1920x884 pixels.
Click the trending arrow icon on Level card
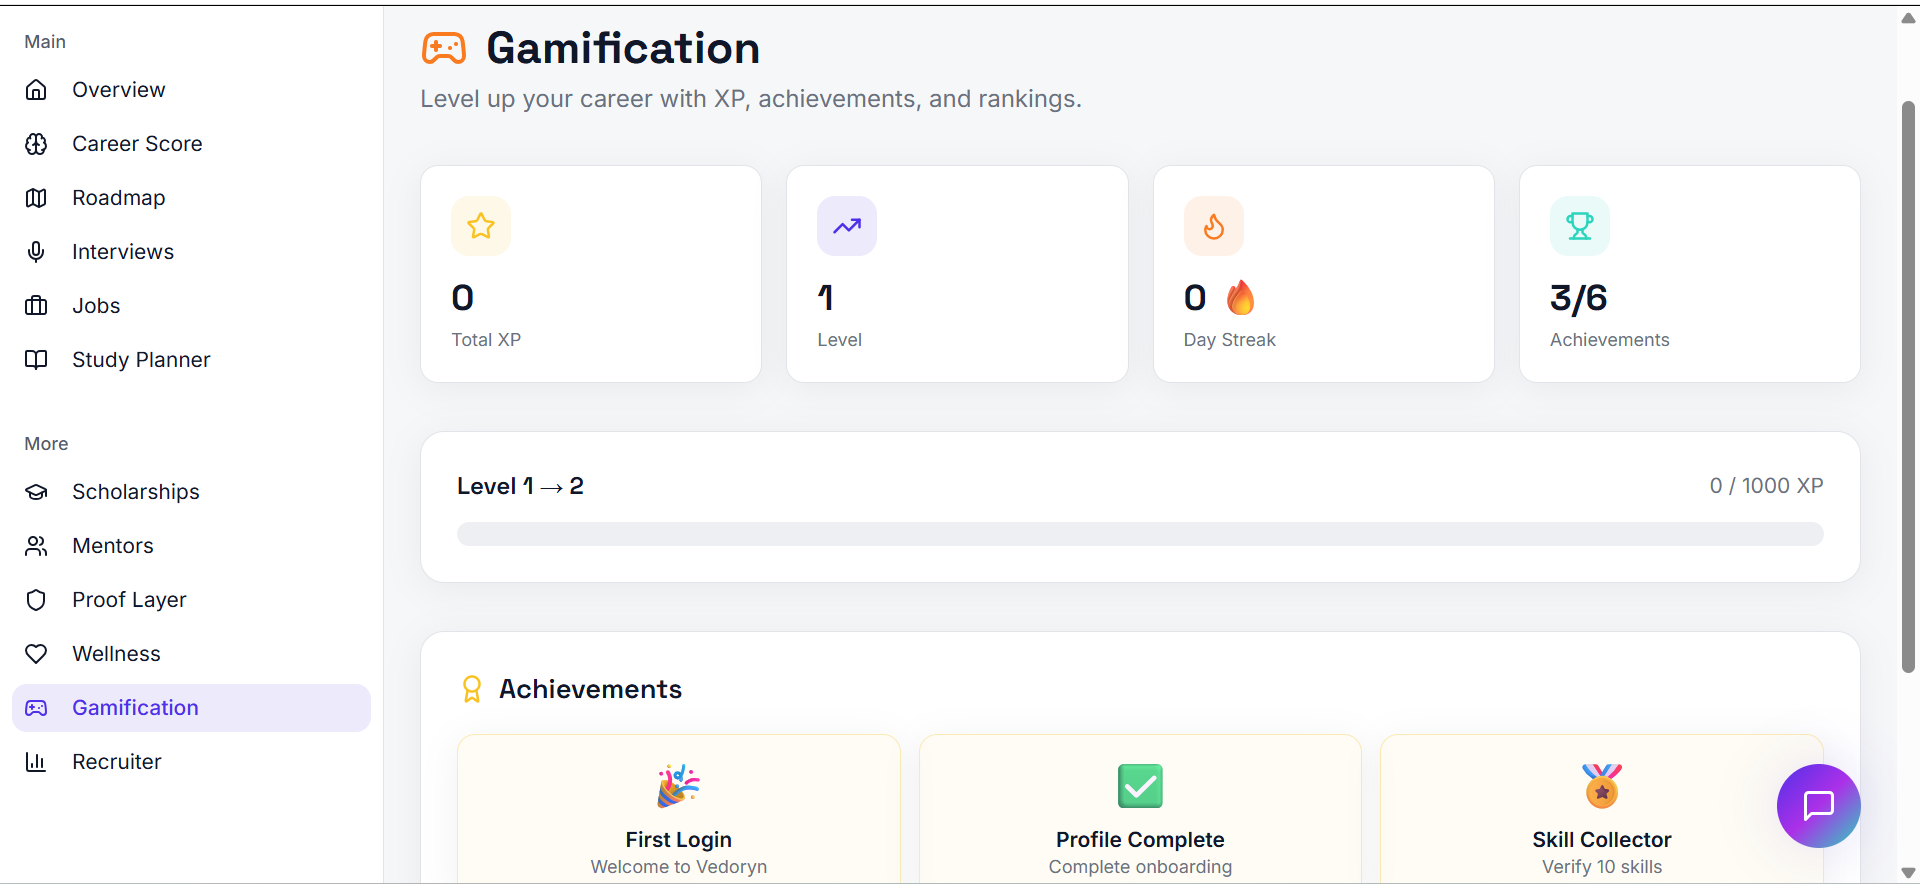pos(847,226)
